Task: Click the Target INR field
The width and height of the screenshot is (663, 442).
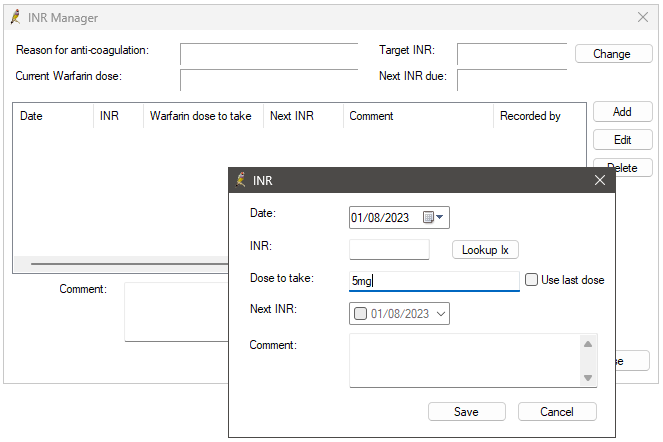Action: coord(512,54)
